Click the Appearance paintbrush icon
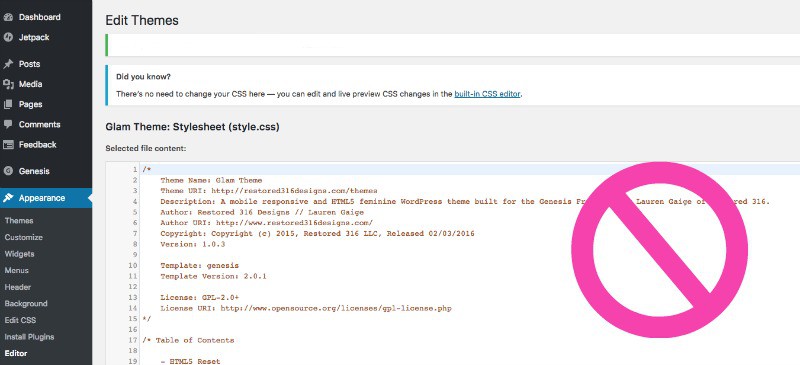 point(8,198)
